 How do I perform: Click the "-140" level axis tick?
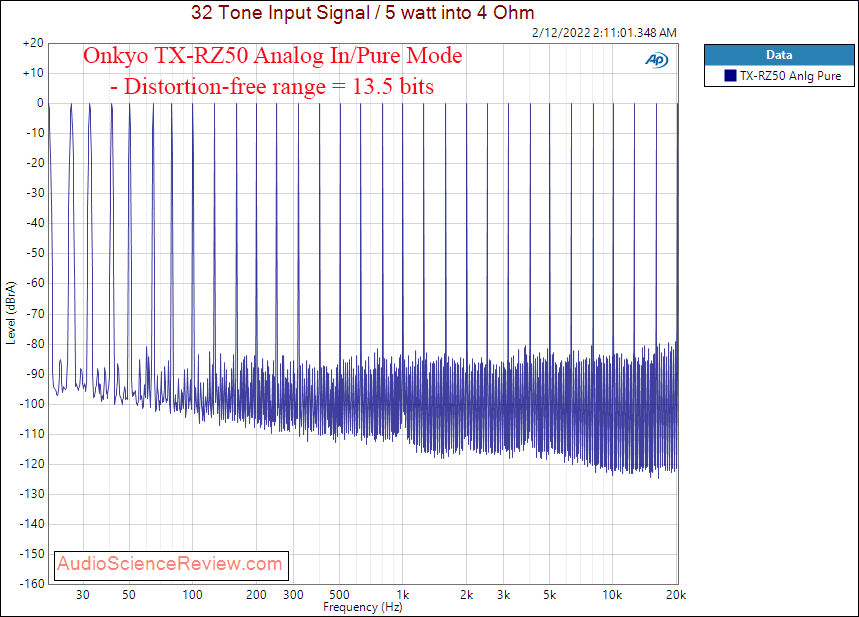[x=32, y=524]
